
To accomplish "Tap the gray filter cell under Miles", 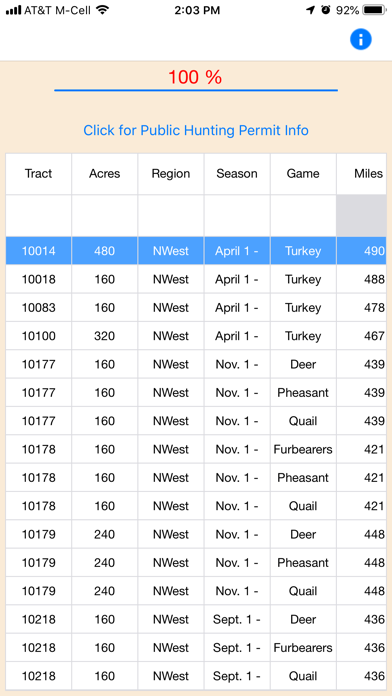I will (361, 215).
